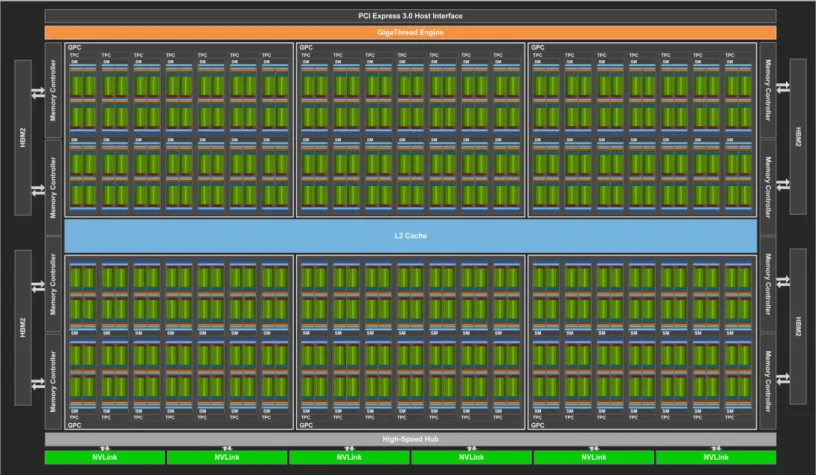
Task: Select the second NVLink block from left
Action: pyautogui.click(x=227, y=457)
